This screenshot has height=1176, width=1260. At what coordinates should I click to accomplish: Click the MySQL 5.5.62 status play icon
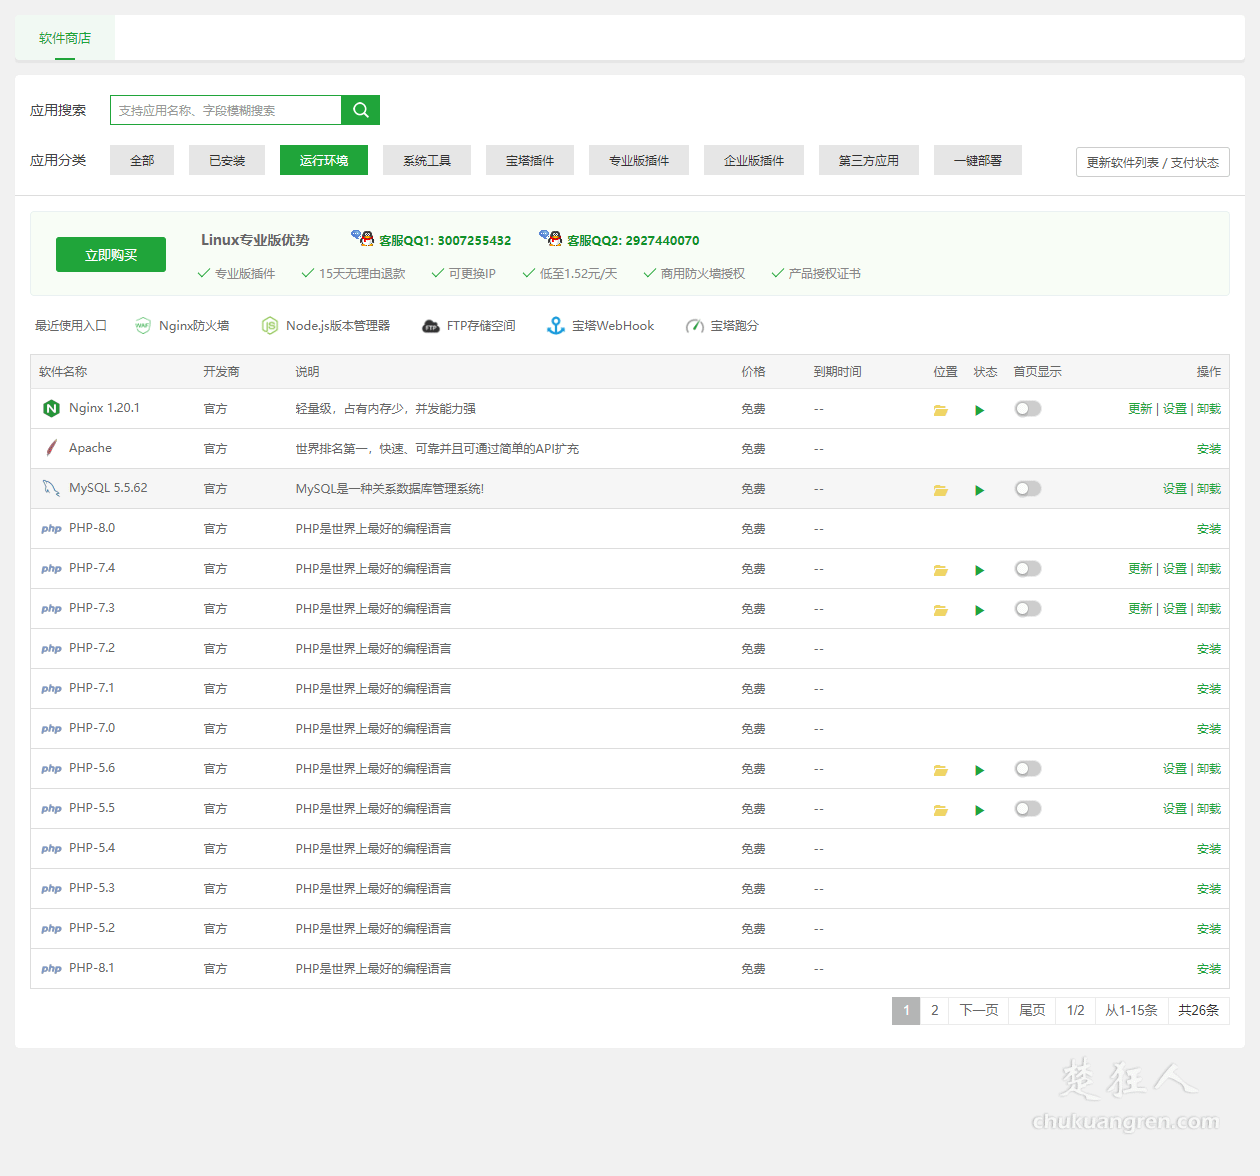[980, 490]
